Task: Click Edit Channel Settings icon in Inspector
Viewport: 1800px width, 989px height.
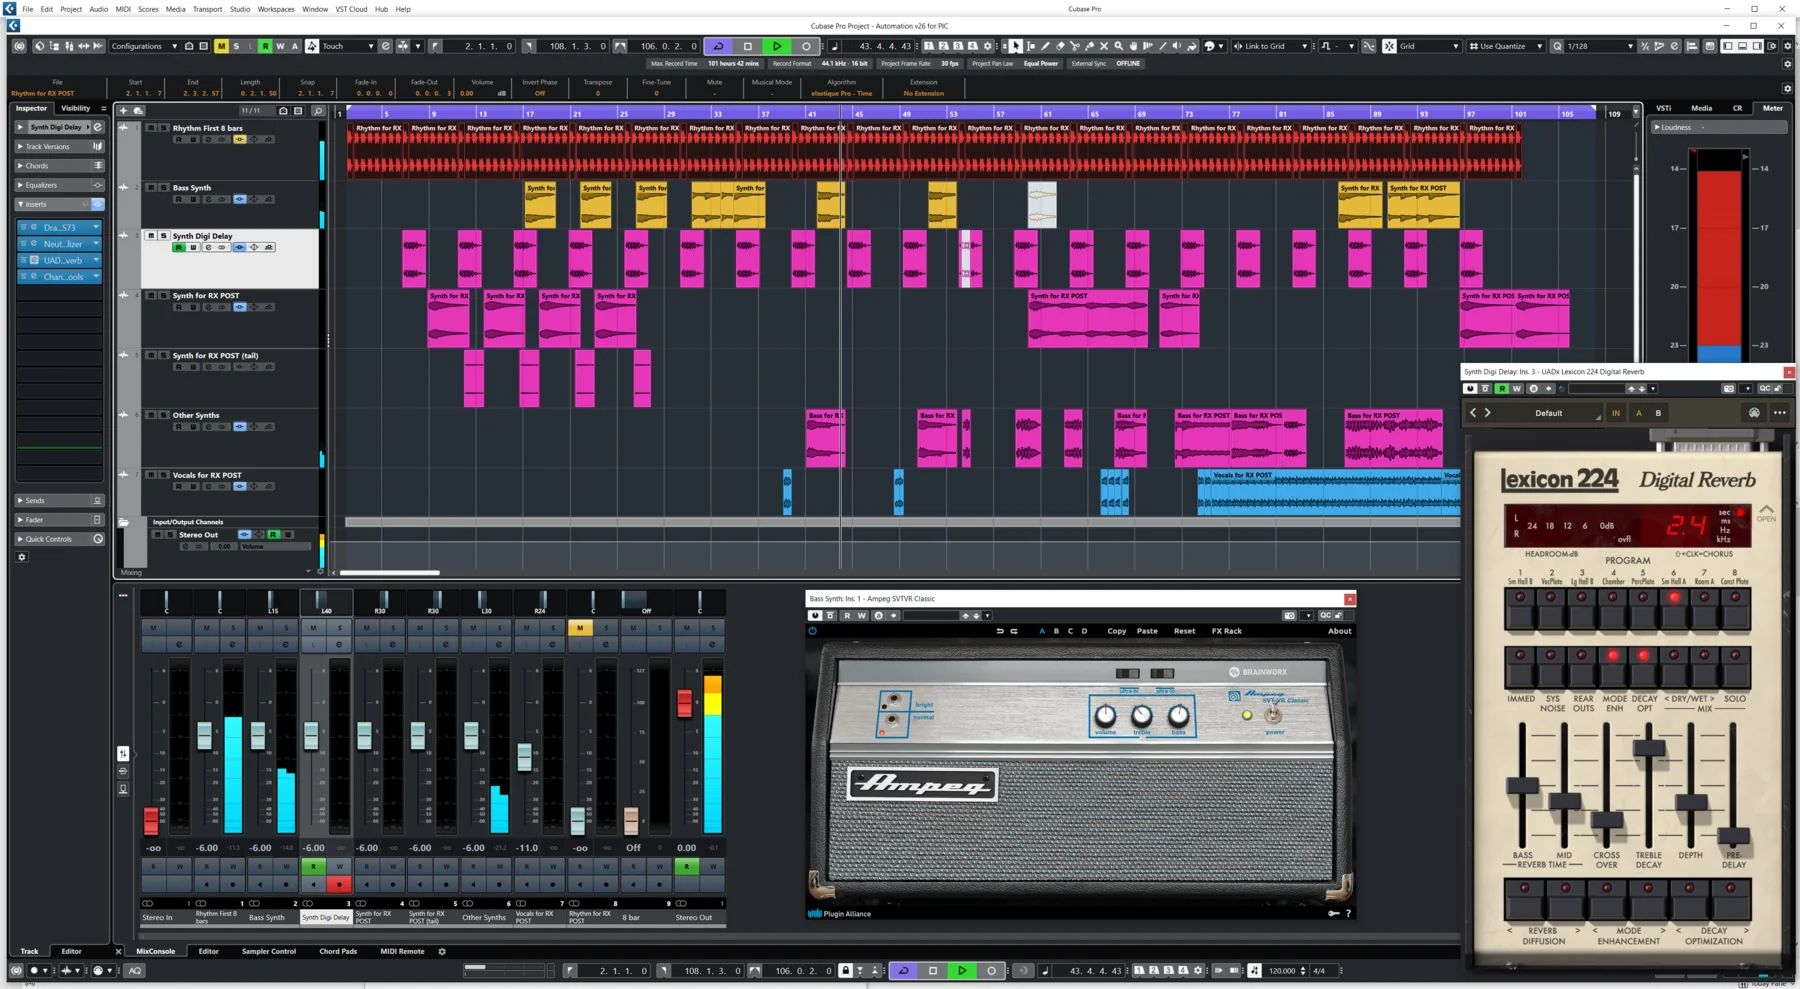Action: click(x=98, y=127)
